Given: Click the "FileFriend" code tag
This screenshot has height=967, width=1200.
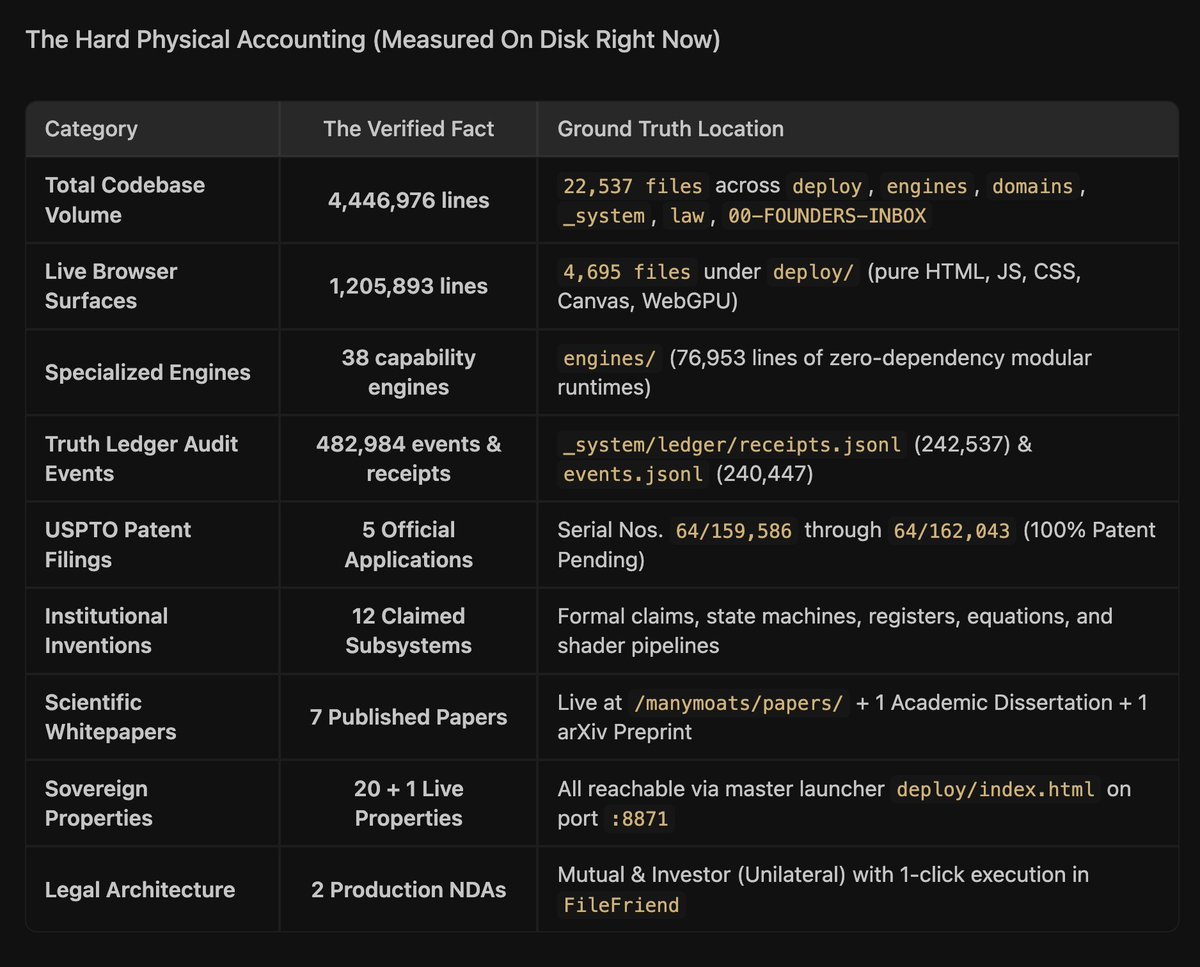Looking at the screenshot, I should (x=621, y=905).
